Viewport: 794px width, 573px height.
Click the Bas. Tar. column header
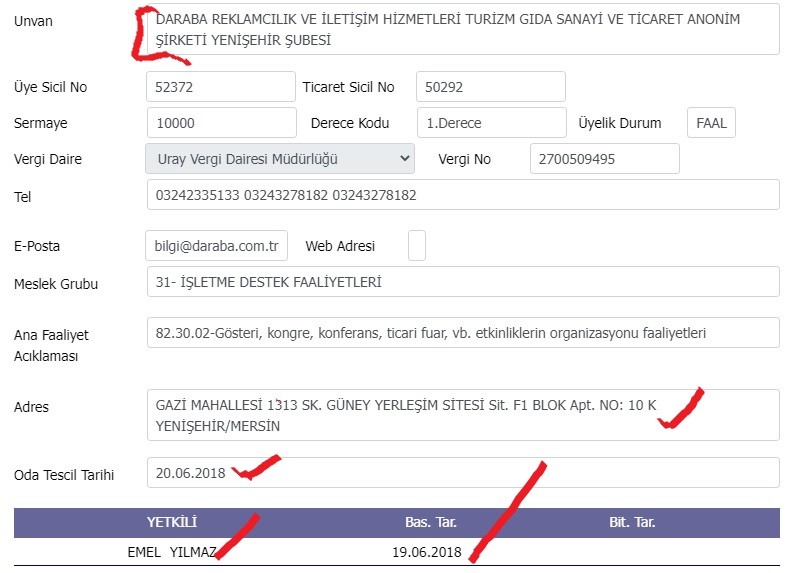430,522
